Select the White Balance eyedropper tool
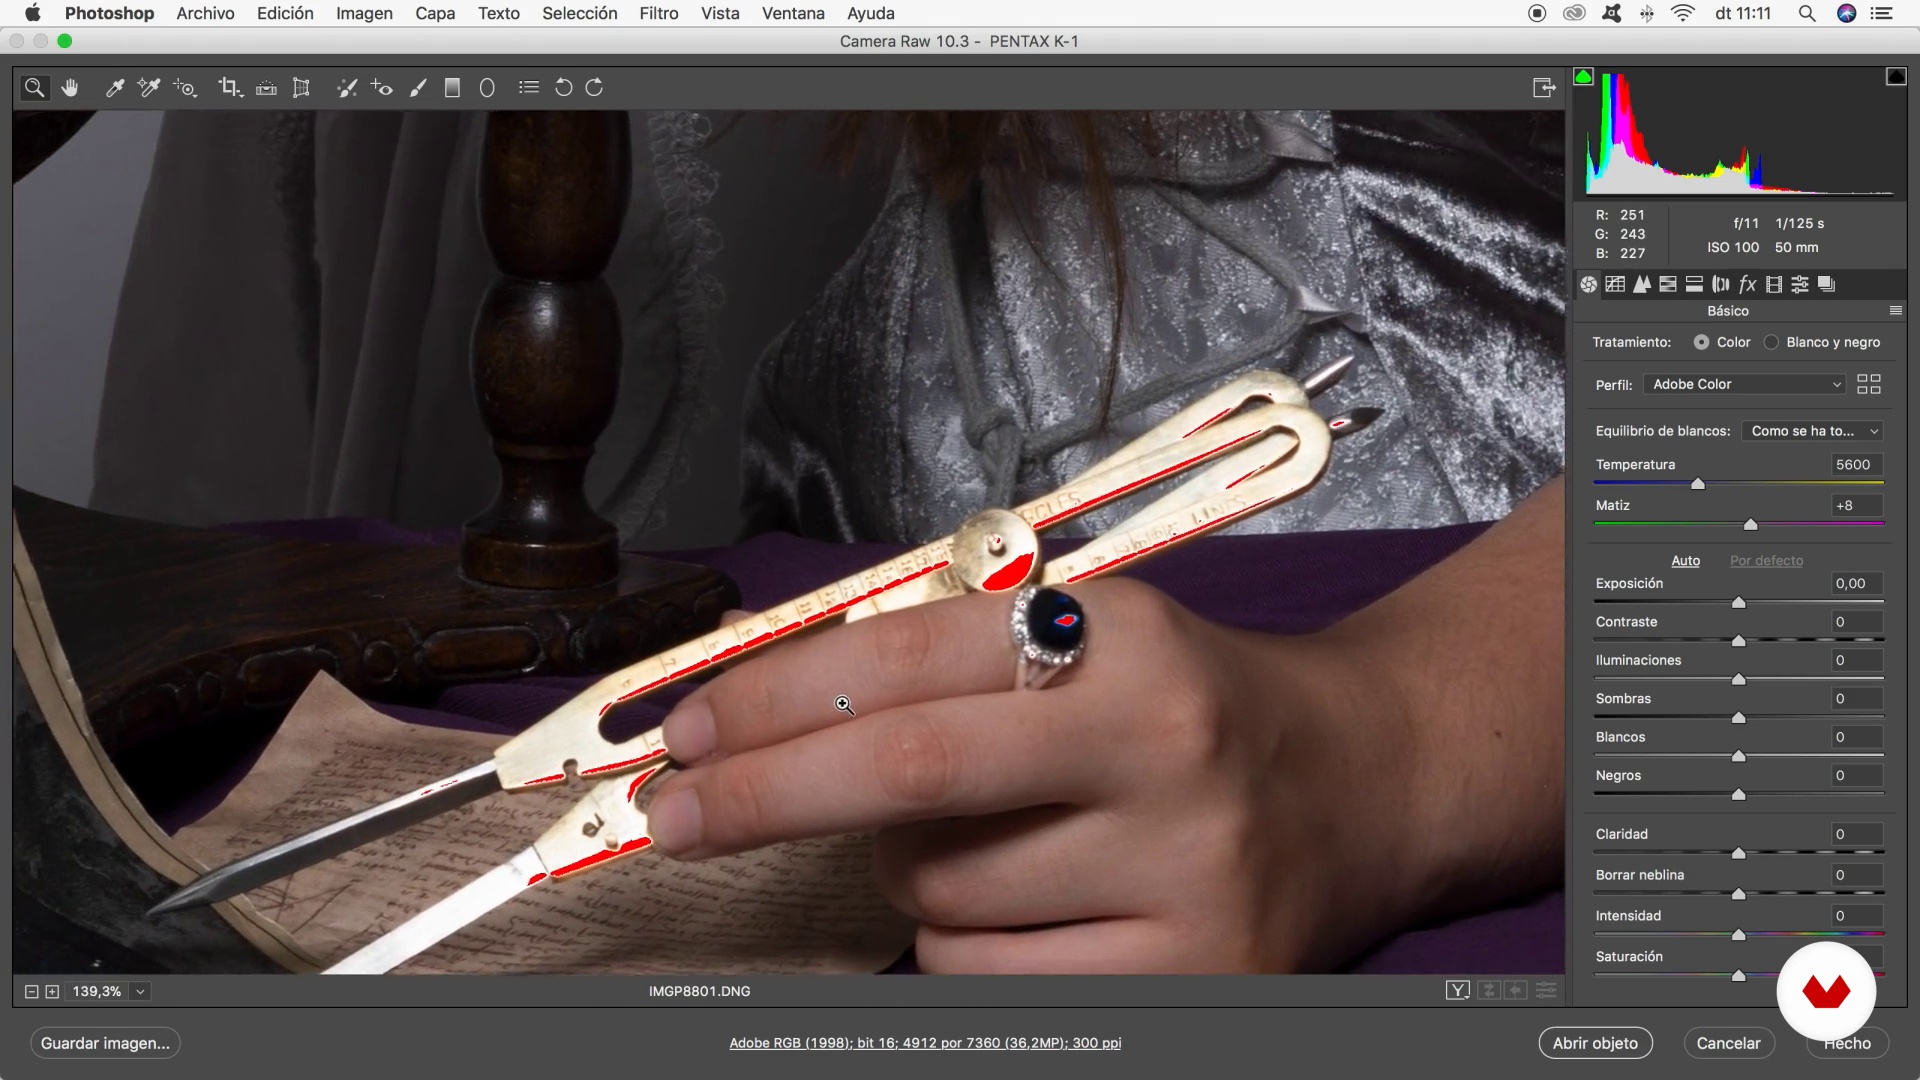This screenshot has height=1080, width=1920. tap(115, 88)
